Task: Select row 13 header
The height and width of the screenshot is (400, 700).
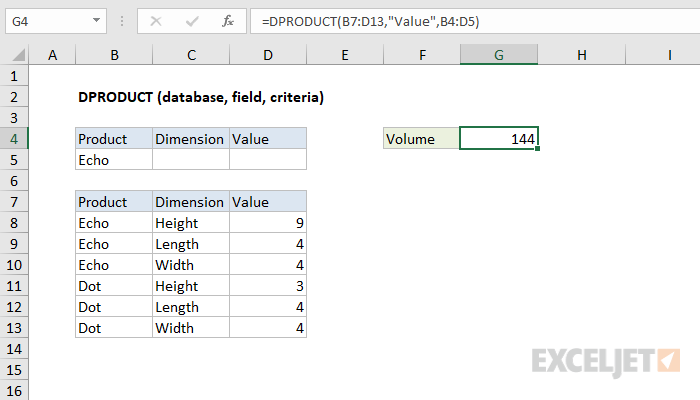Action: pos(14,328)
